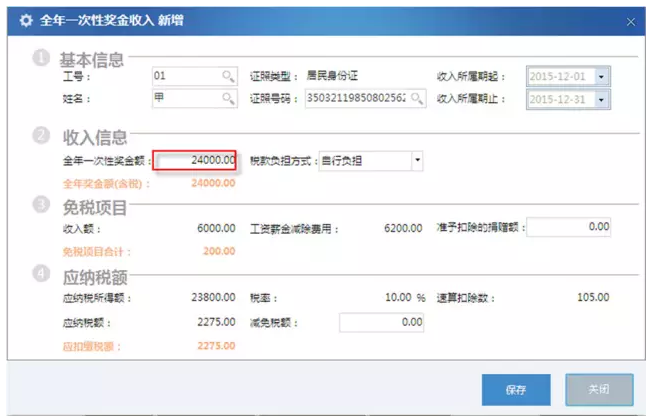The image size is (653, 420).
Task: Click the 证照号码 input field
Action: [x=365, y=98]
